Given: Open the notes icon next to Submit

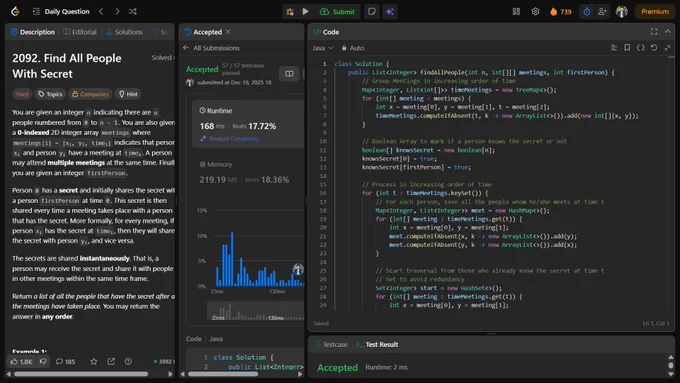Looking at the screenshot, I should (x=372, y=12).
